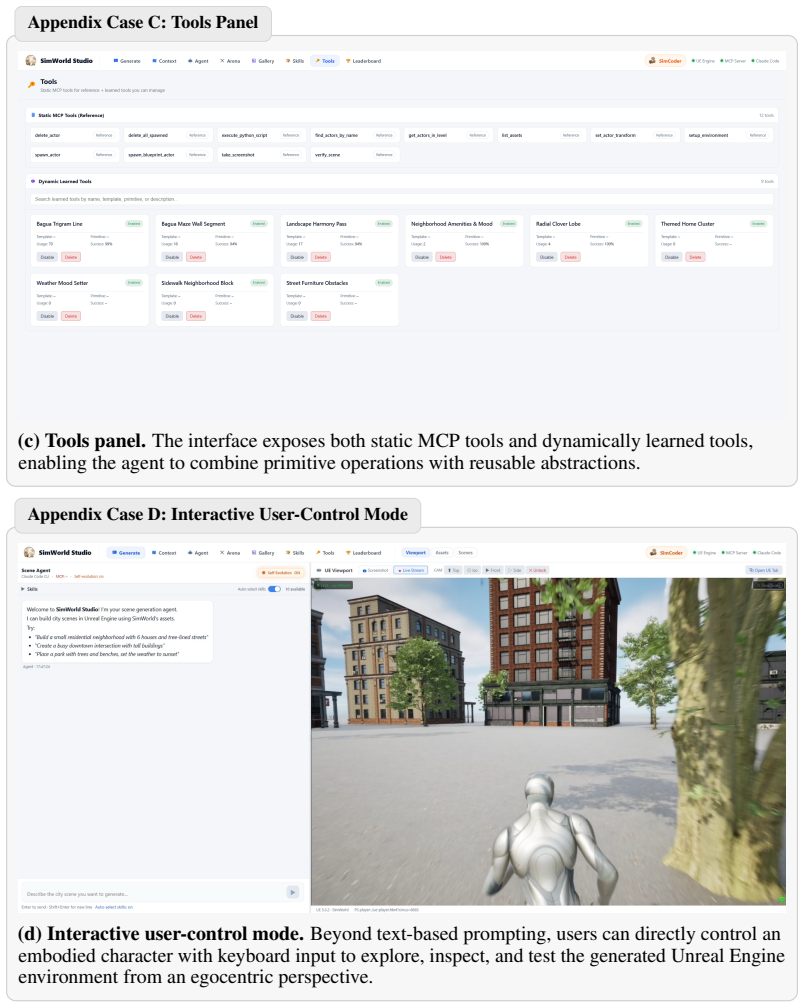The width and height of the screenshot is (804, 1008).
Task: Select the spawn_blueprint_actor static tool
Action: point(167,155)
